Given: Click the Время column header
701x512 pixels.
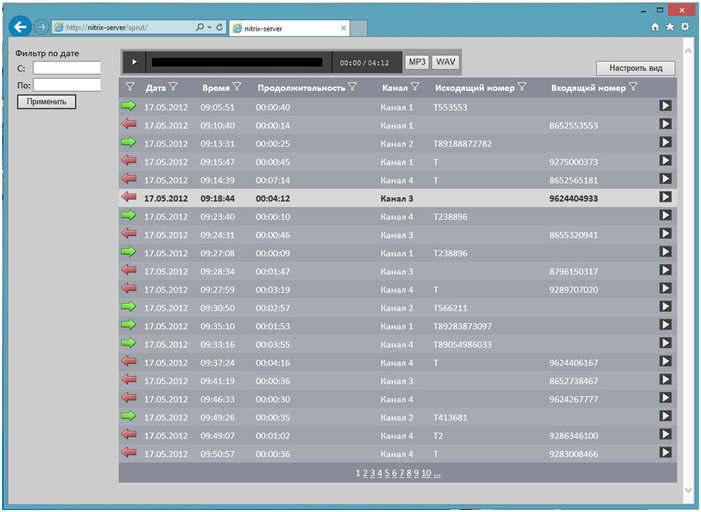Looking at the screenshot, I should [x=215, y=88].
